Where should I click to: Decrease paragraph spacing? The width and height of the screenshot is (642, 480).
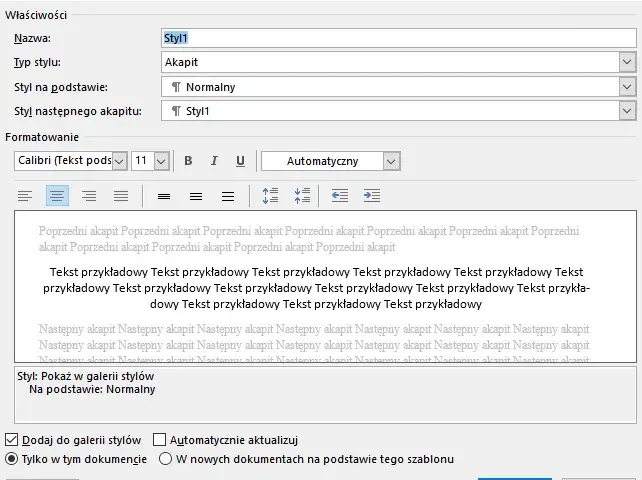coord(302,196)
